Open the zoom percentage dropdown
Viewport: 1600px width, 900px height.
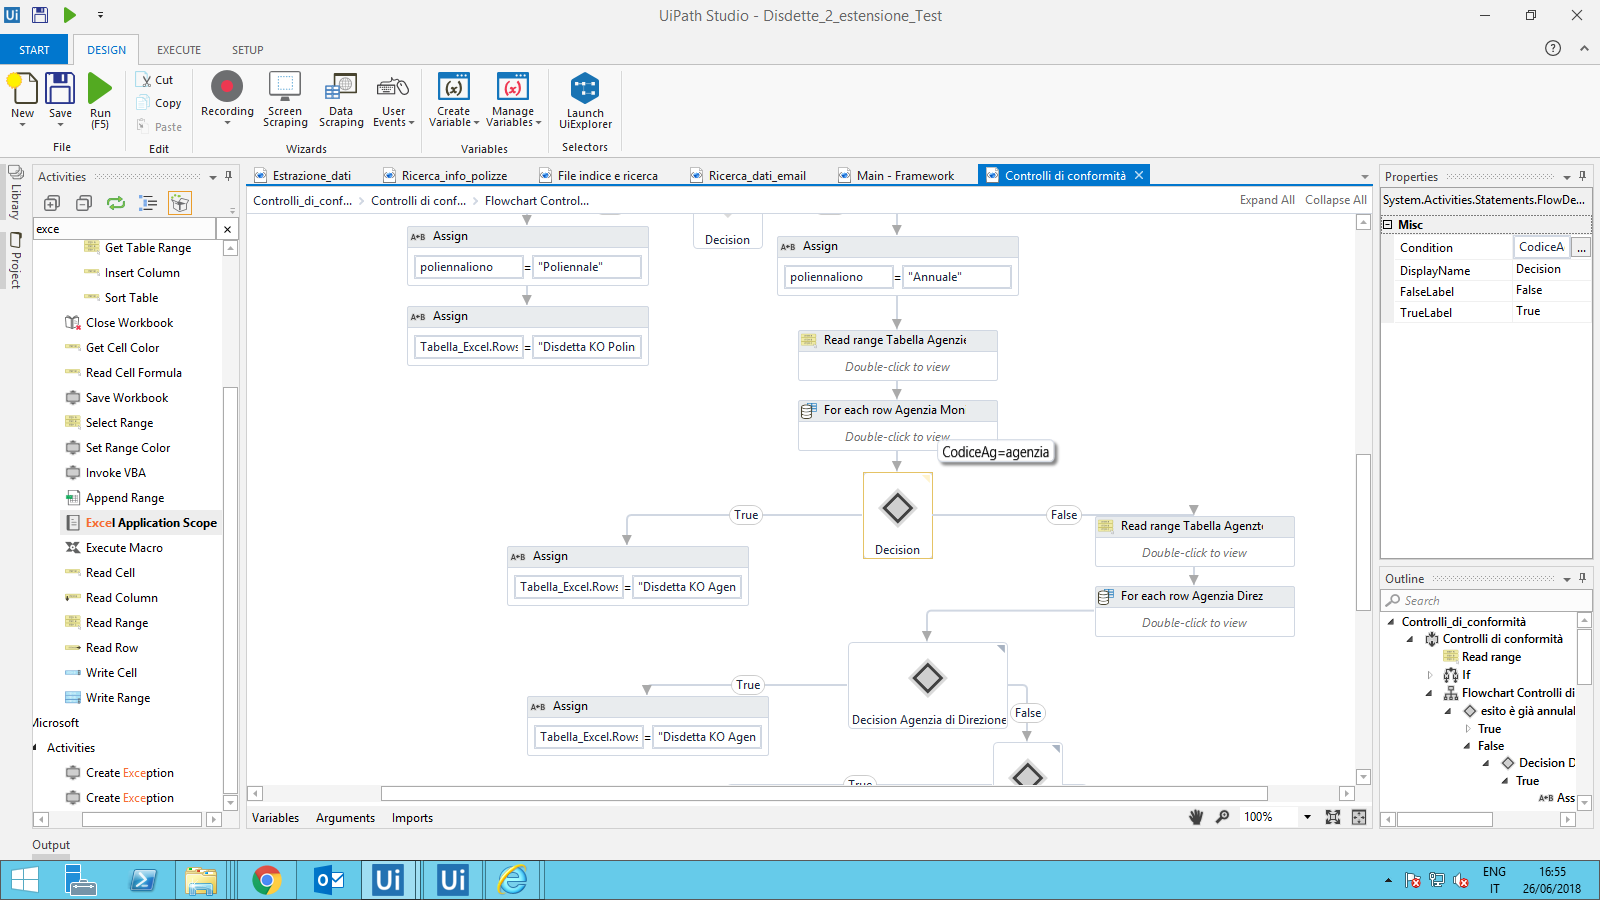point(1307,817)
